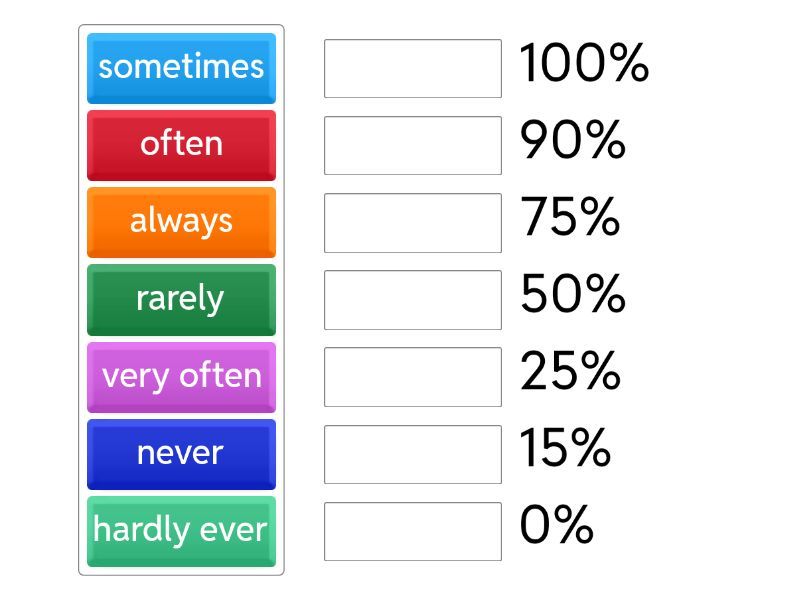
Task: Click the red 'often' tile
Action: pyautogui.click(x=181, y=145)
